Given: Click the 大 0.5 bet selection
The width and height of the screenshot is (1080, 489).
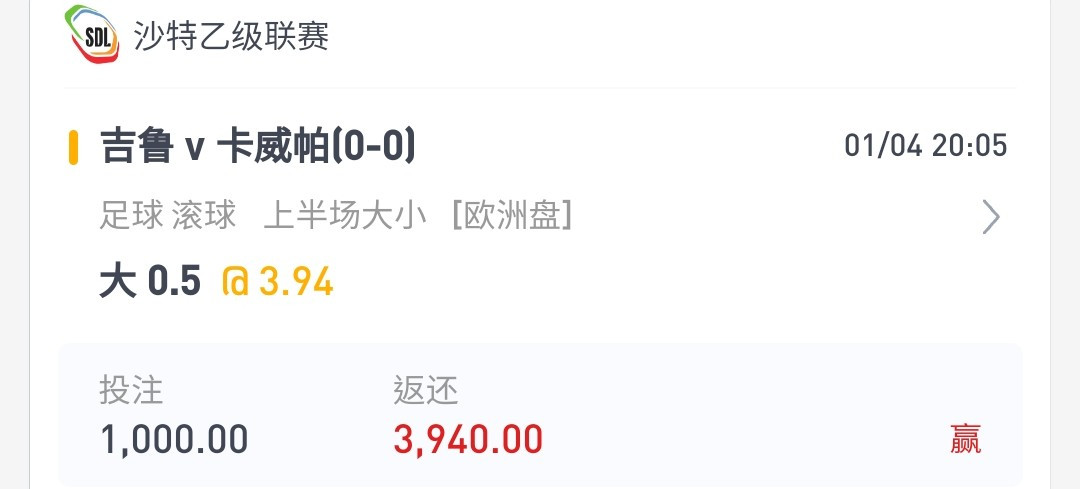Looking at the screenshot, I should click(x=150, y=282).
